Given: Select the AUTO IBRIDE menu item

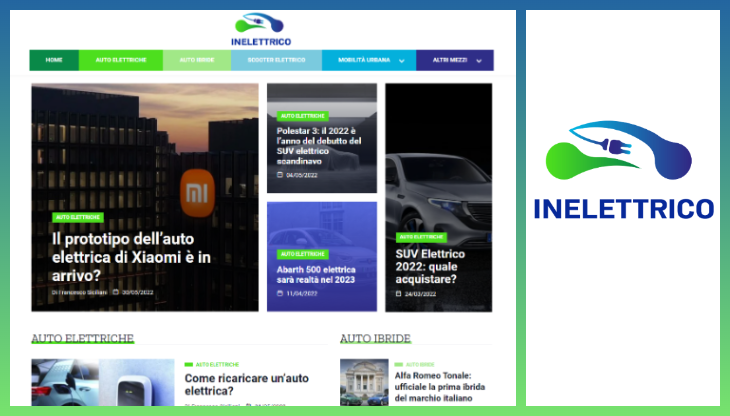Looking at the screenshot, I should point(197,60).
